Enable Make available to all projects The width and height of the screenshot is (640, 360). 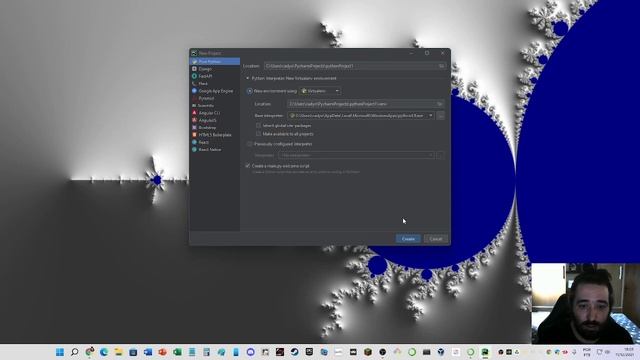258,133
